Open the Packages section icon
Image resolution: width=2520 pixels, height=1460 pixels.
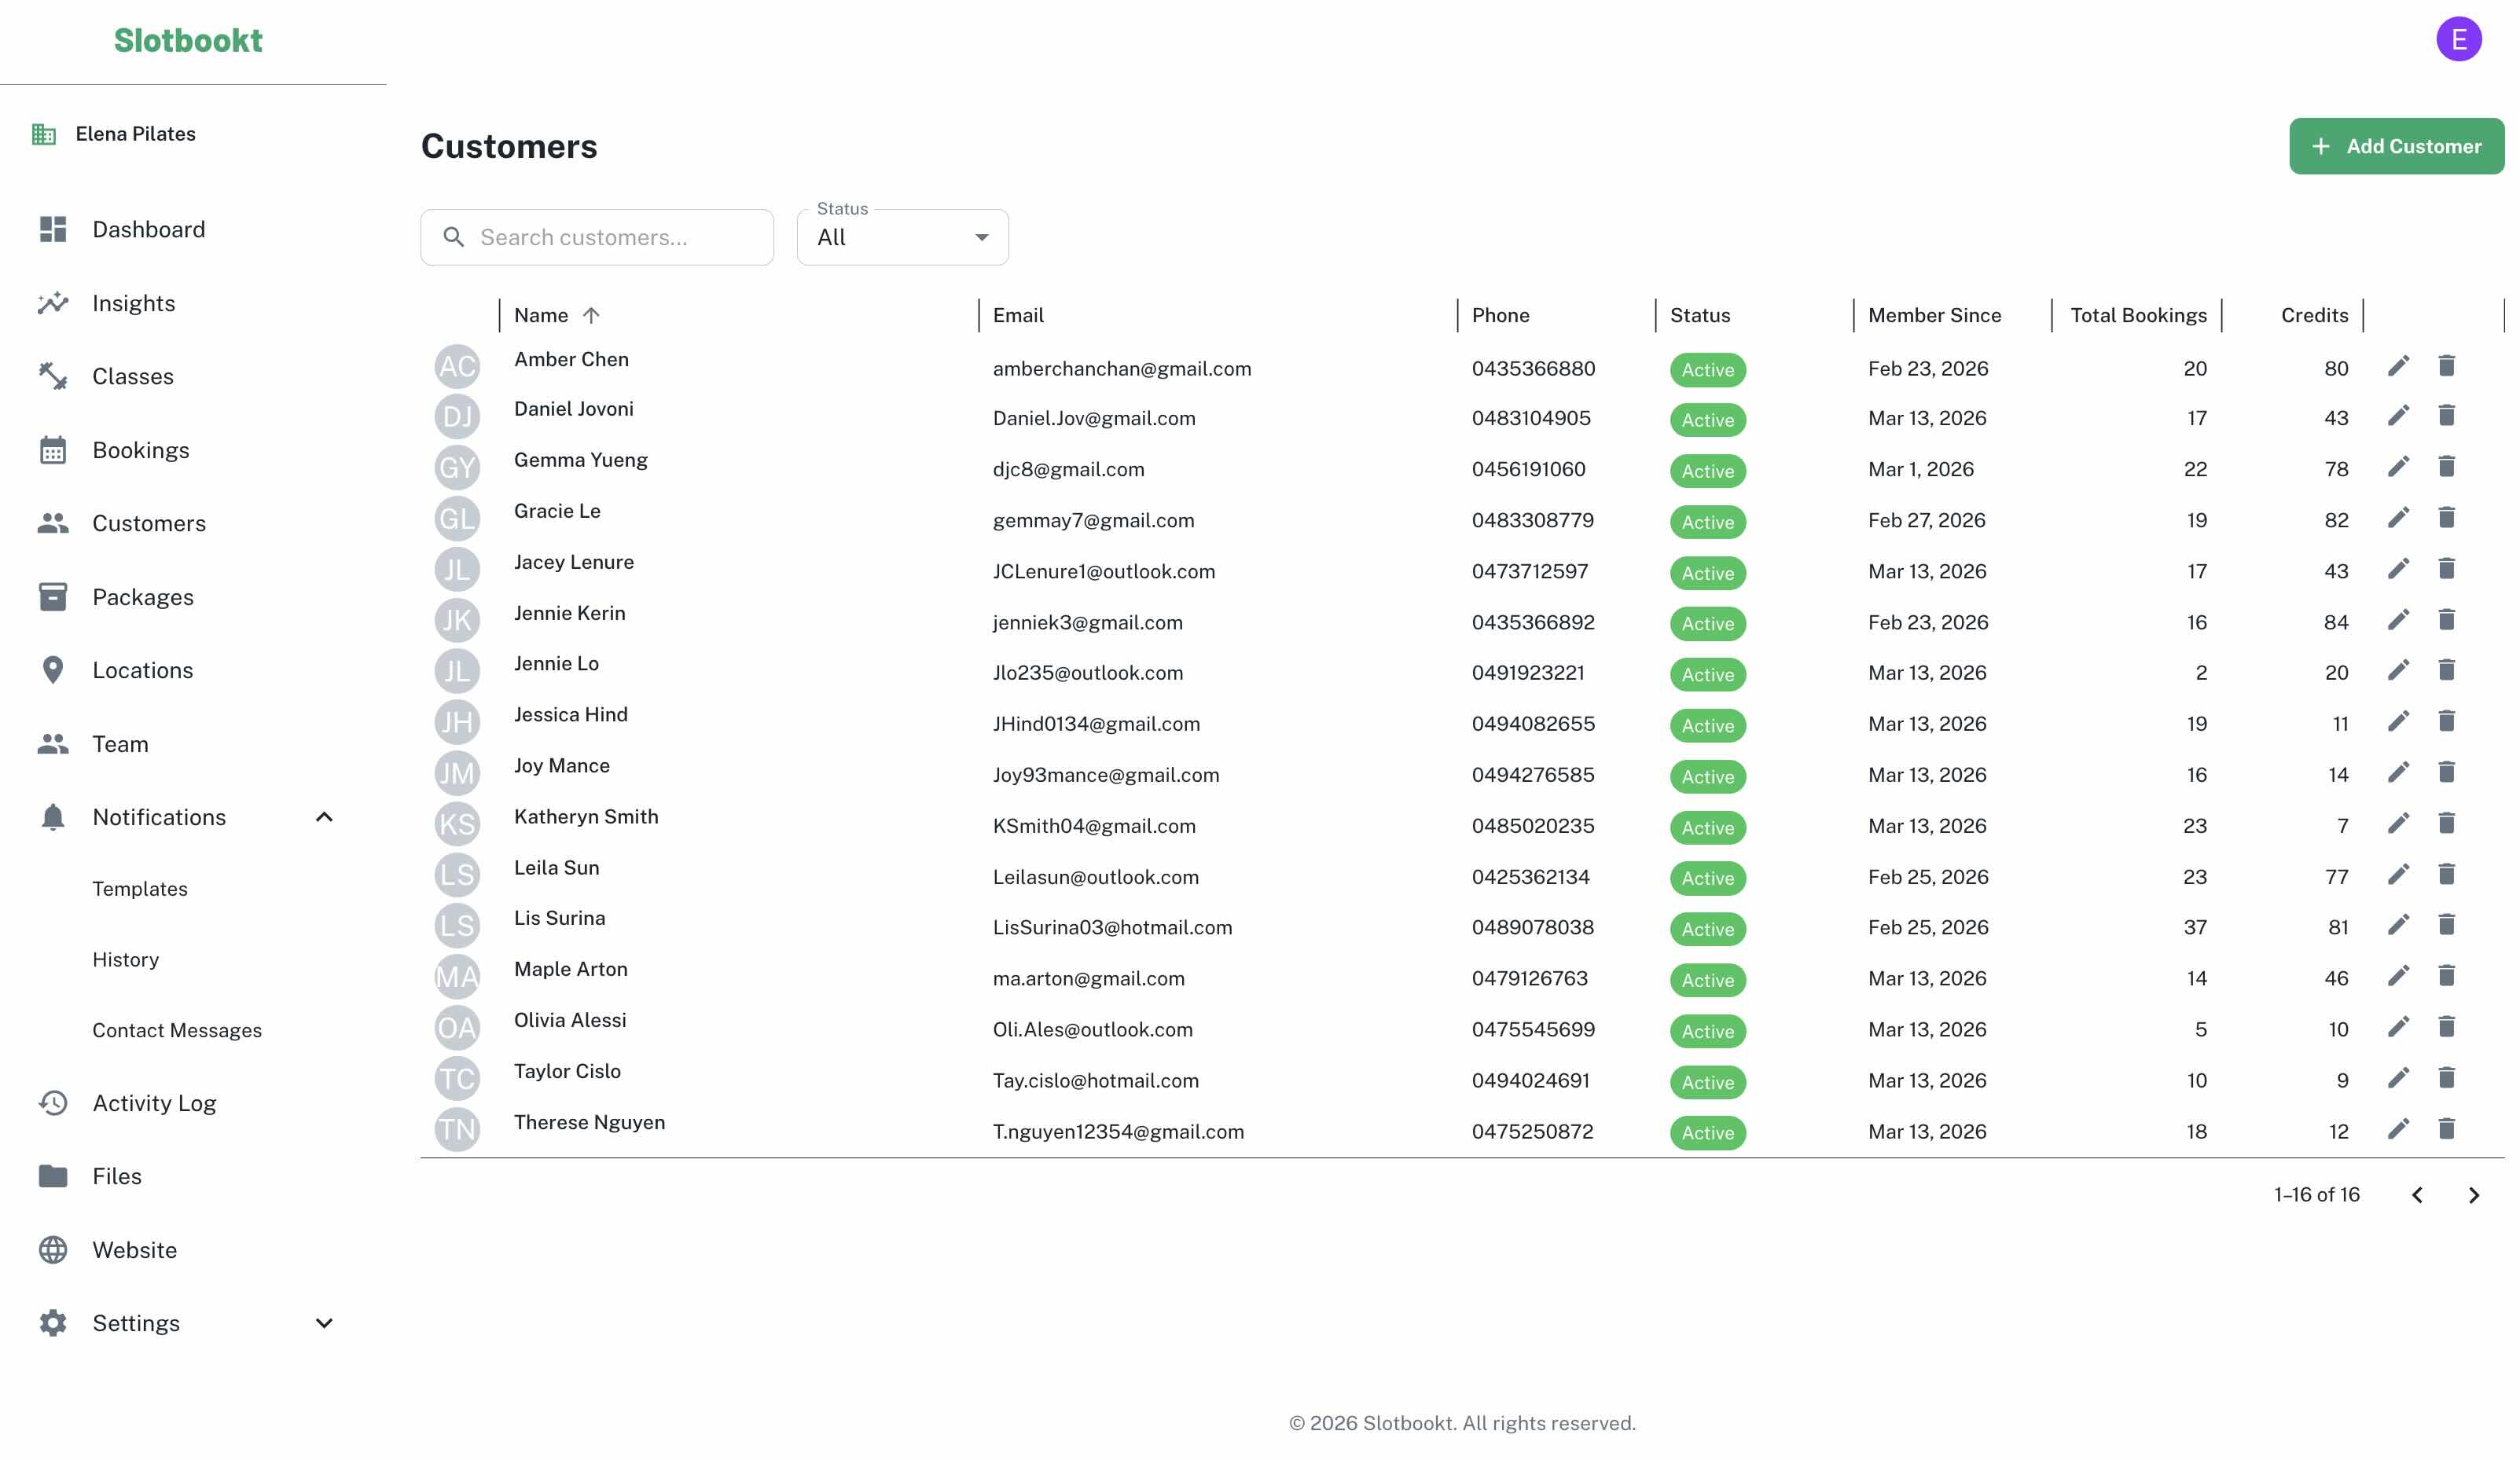pyautogui.click(x=52, y=597)
